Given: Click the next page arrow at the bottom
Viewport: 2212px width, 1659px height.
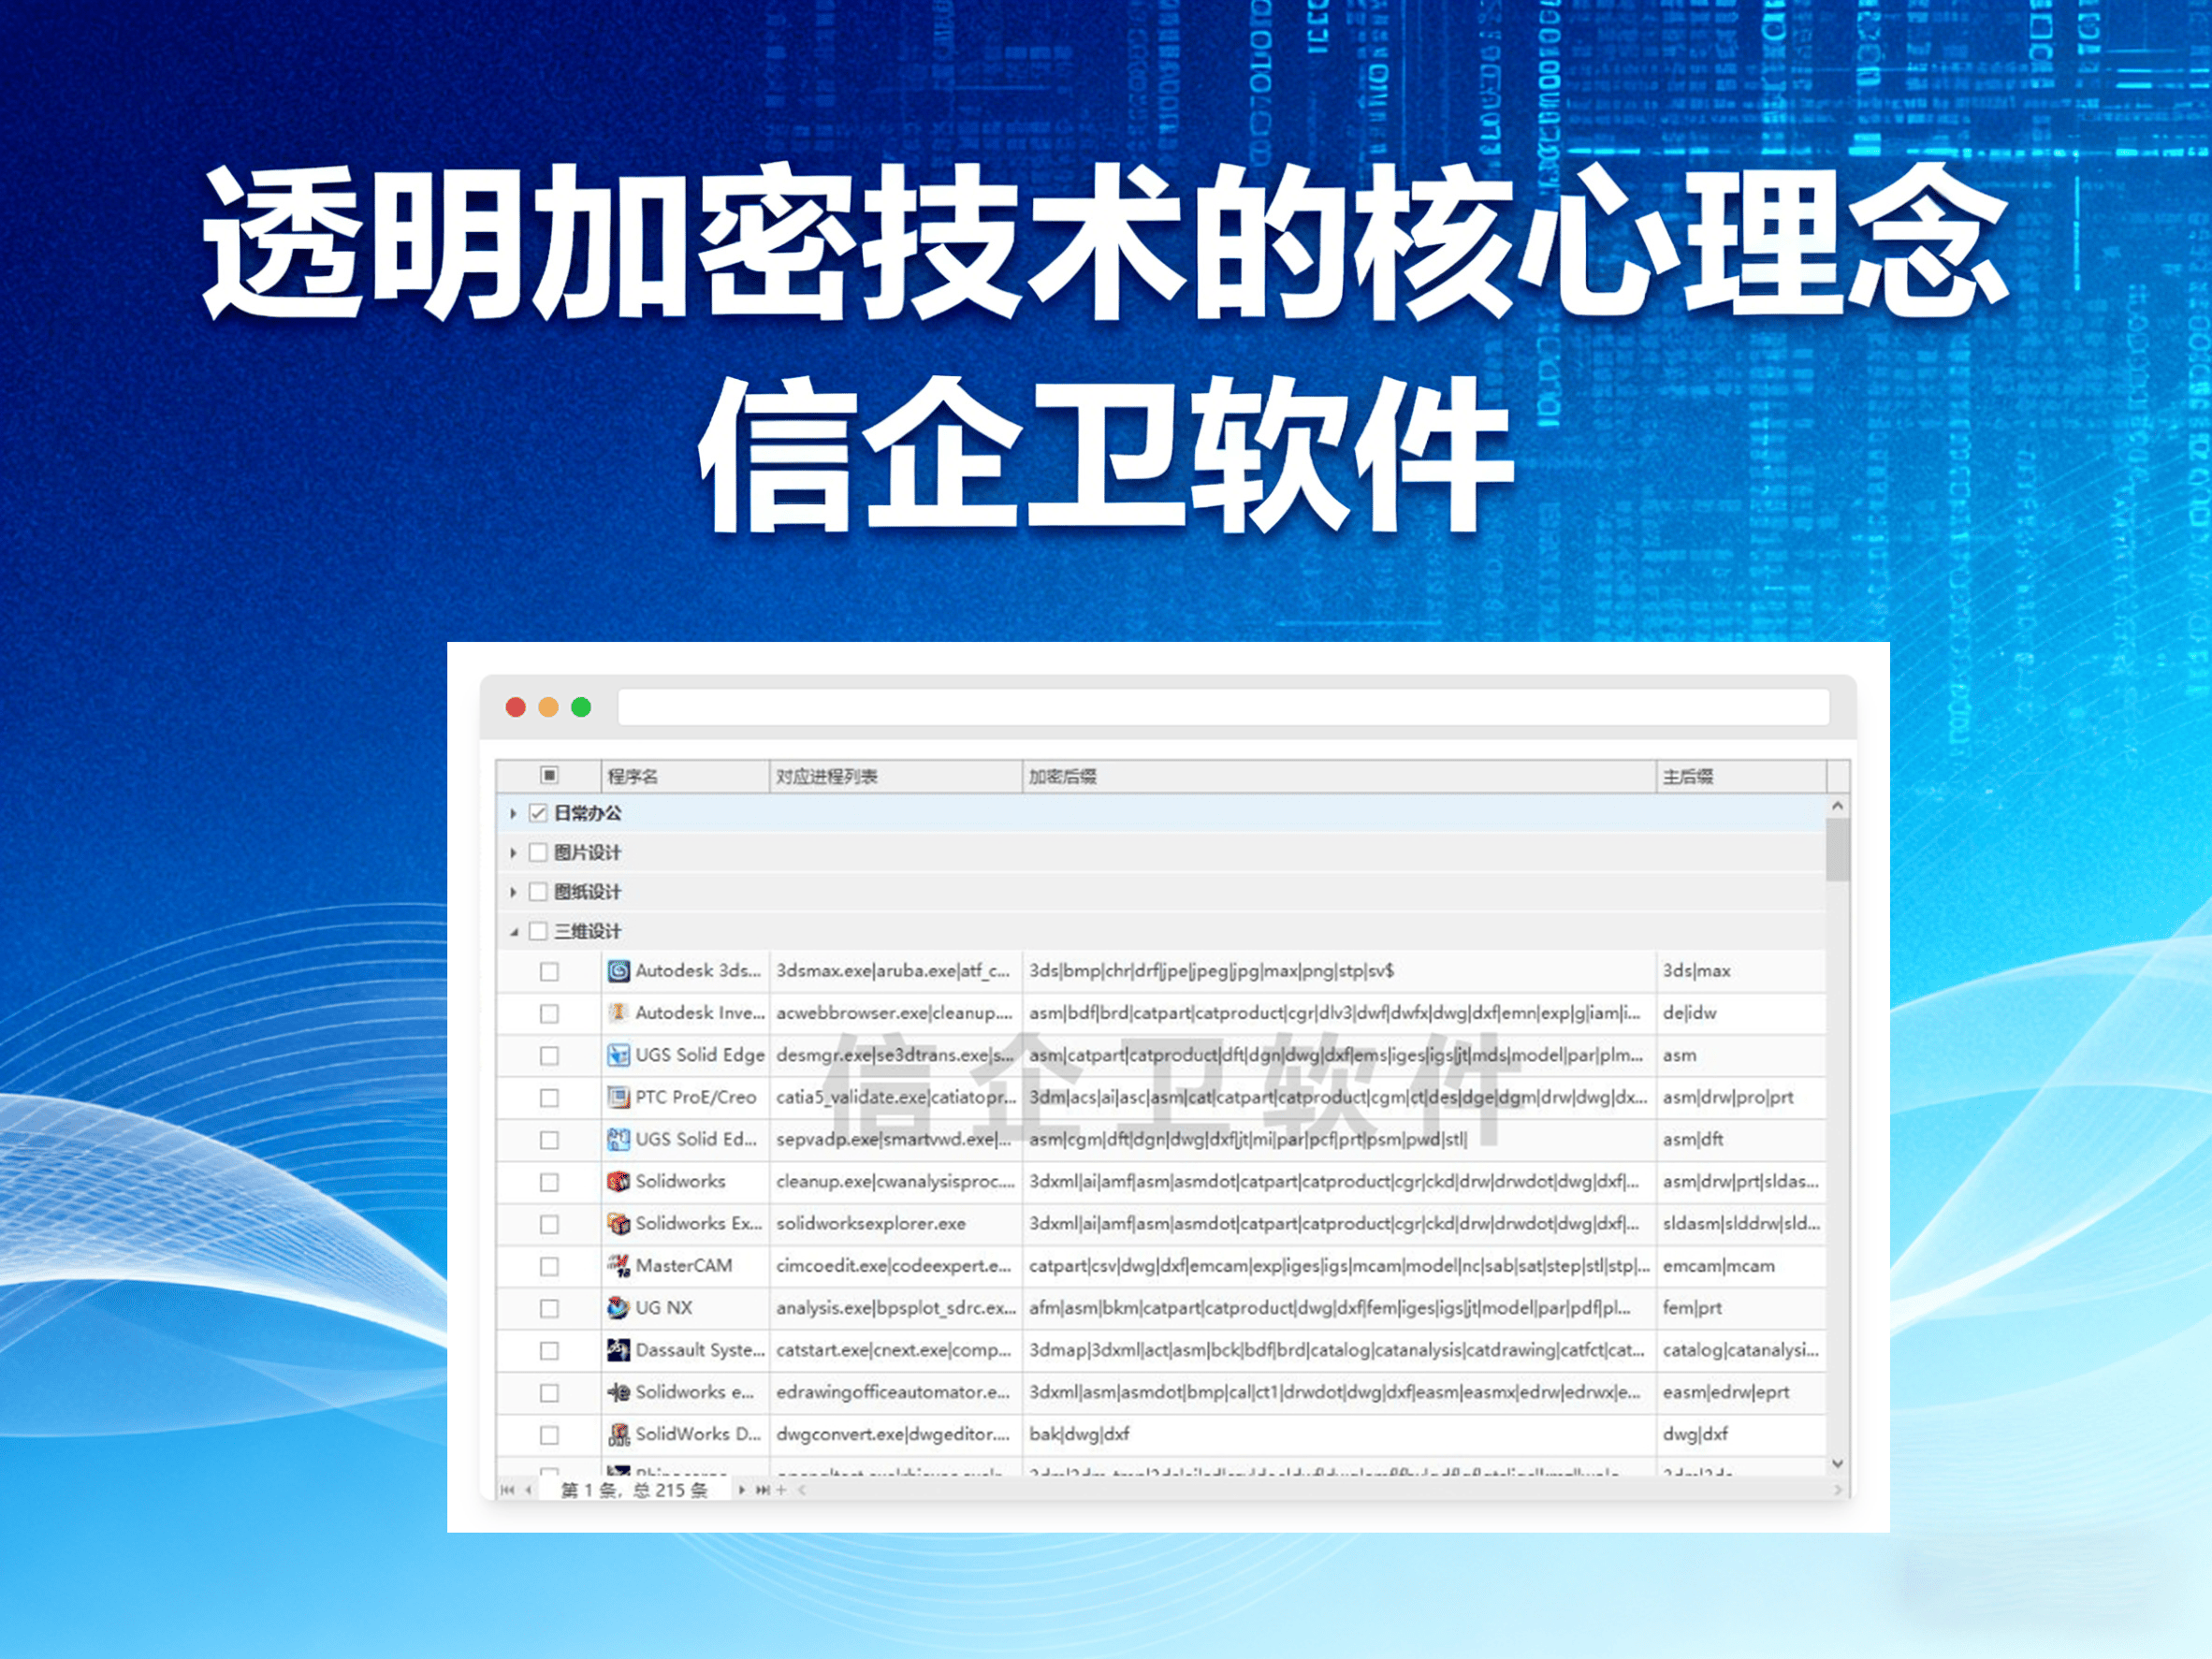Looking at the screenshot, I should pos(742,1490).
